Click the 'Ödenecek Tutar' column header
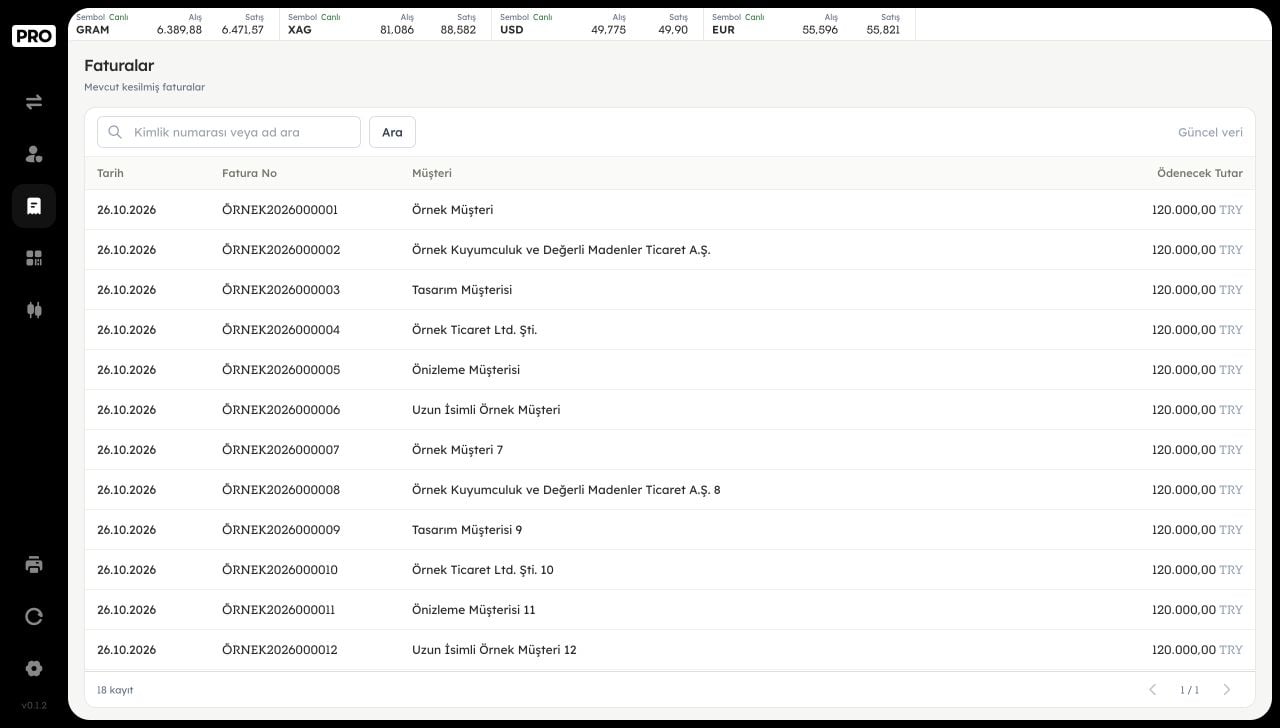Image resolution: width=1280 pixels, height=728 pixels. (1200, 173)
